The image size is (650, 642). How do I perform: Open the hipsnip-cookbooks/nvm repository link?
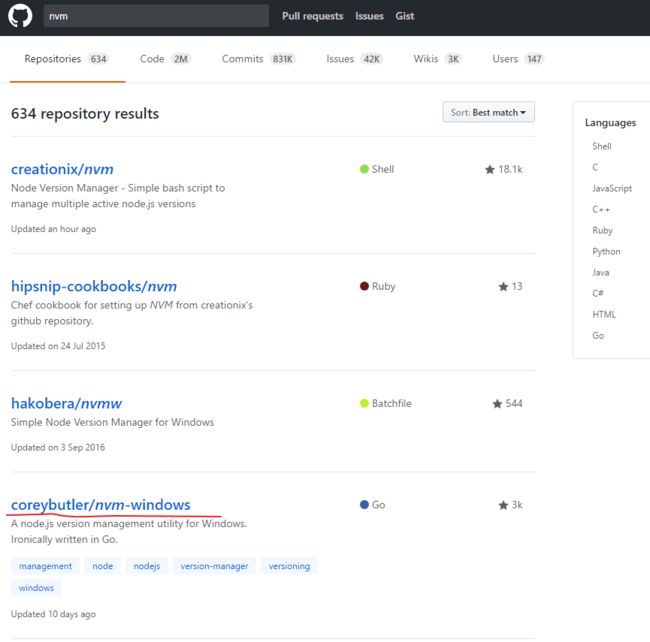(94, 286)
